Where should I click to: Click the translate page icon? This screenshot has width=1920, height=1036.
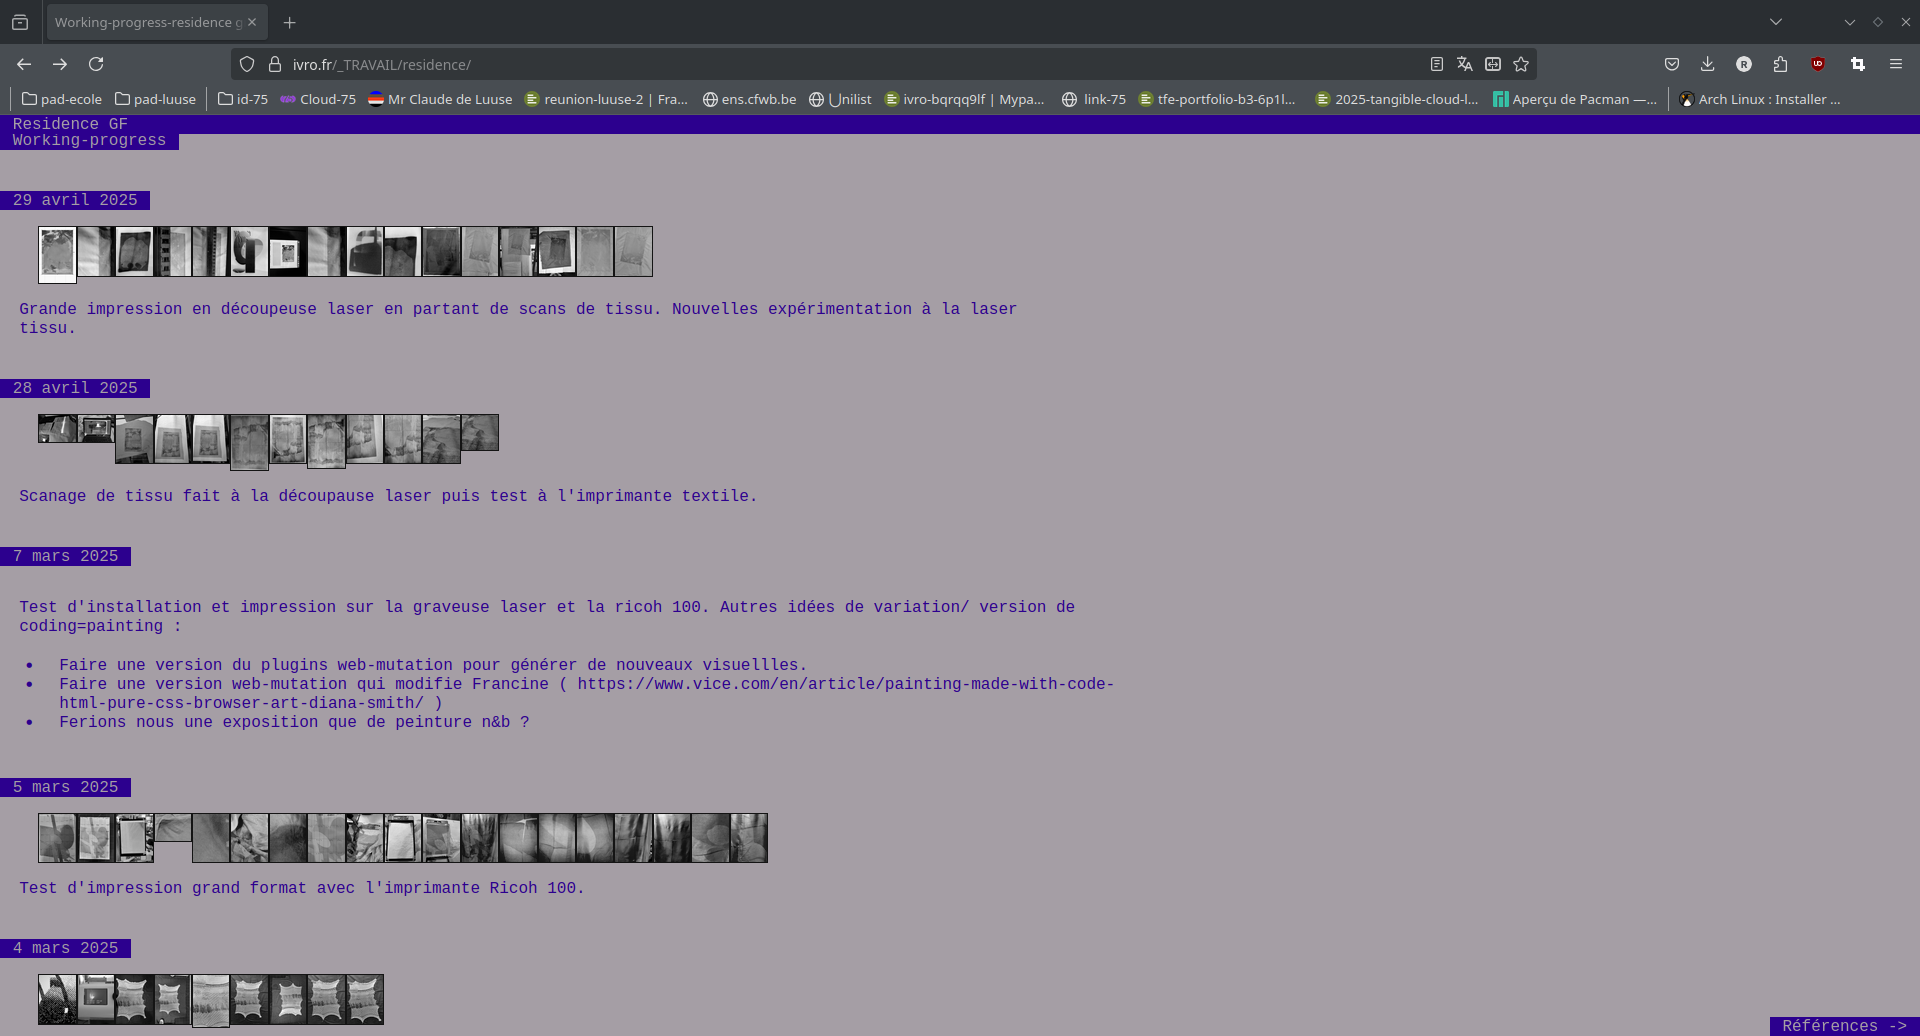coord(1464,64)
